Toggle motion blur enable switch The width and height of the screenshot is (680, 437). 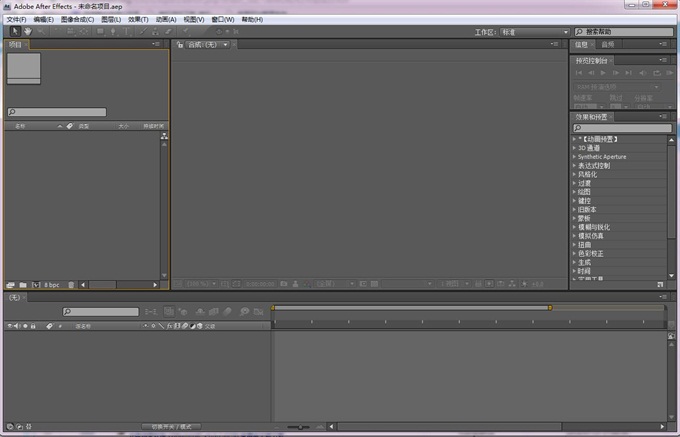[227, 311]
